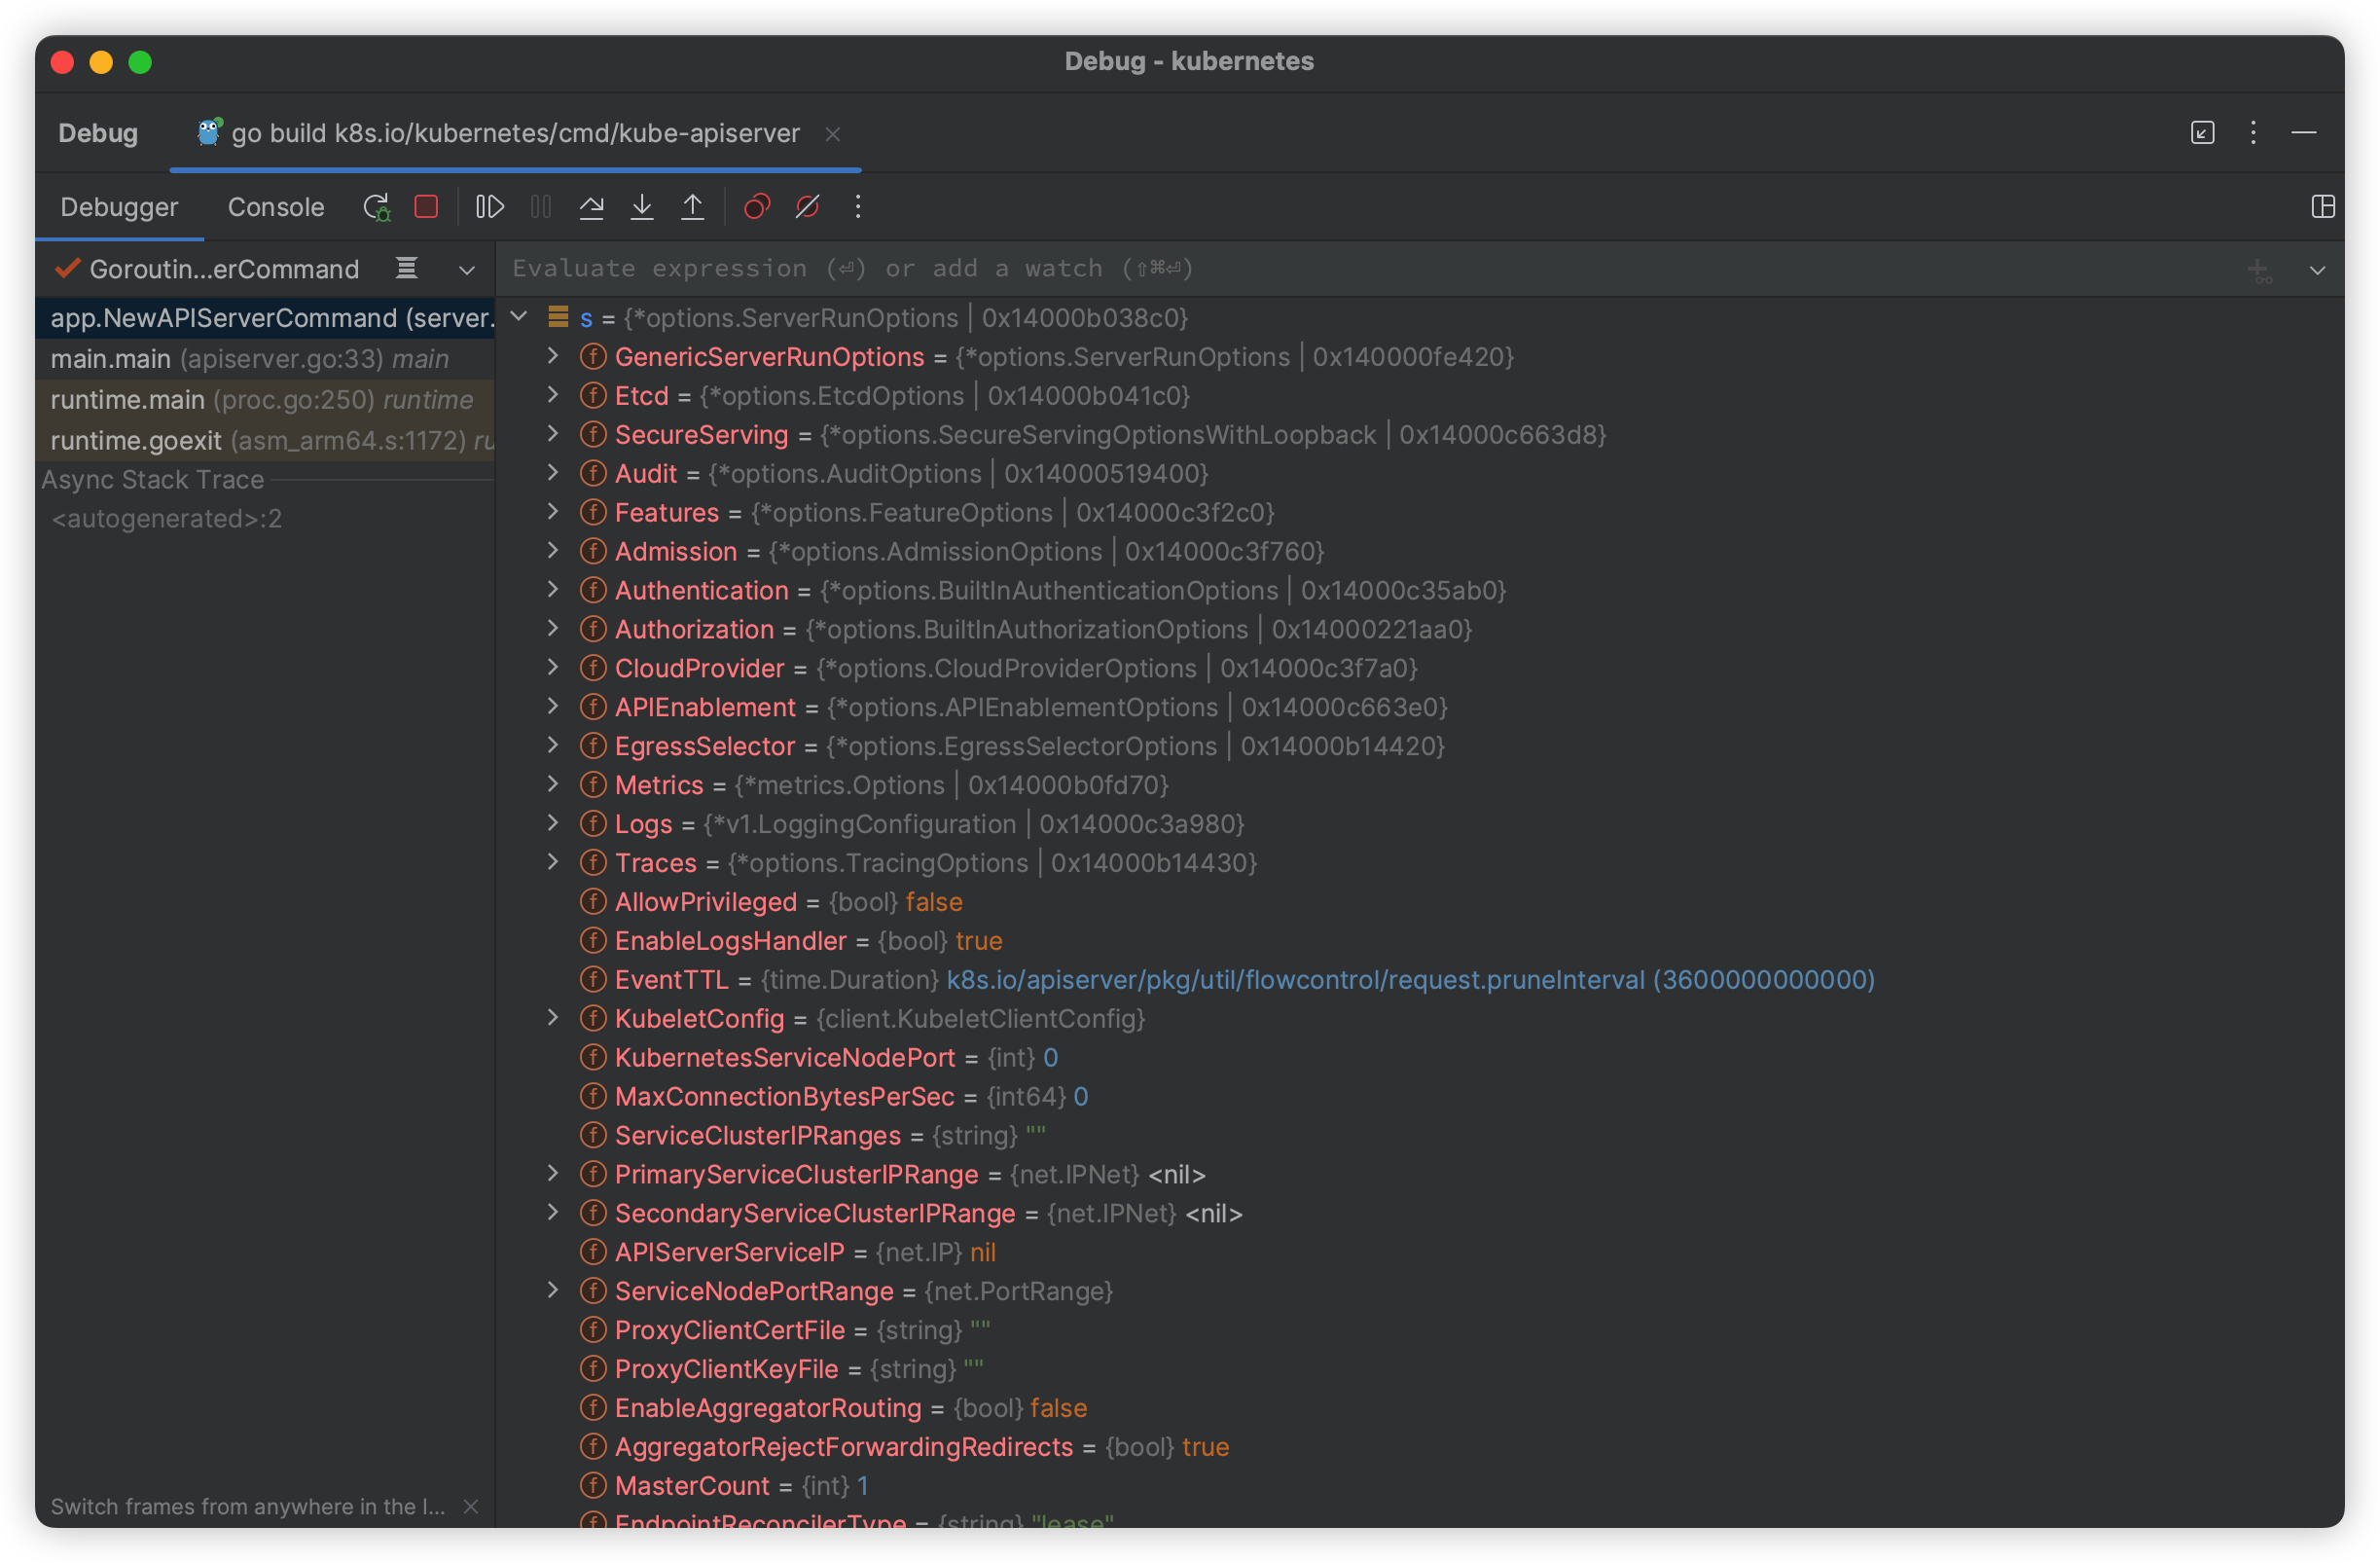Select the MaxConnectionBytesPerSec row
The height and width of the screenshot is (1563, 2380).
1420,1097
